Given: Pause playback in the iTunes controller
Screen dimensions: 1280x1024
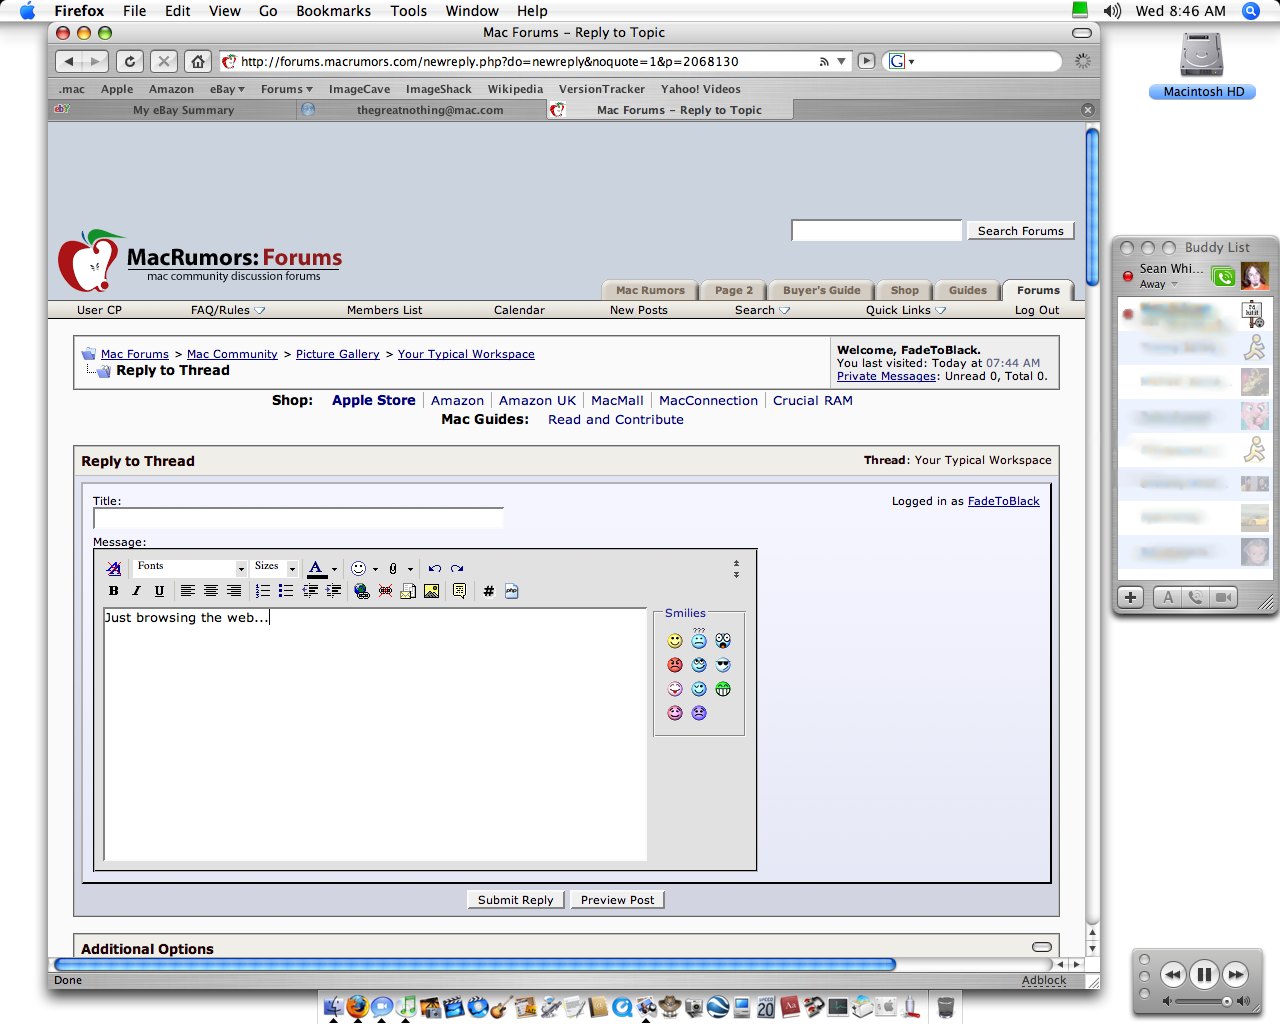Looking at the screenshot, I should tap(1204, 974).
